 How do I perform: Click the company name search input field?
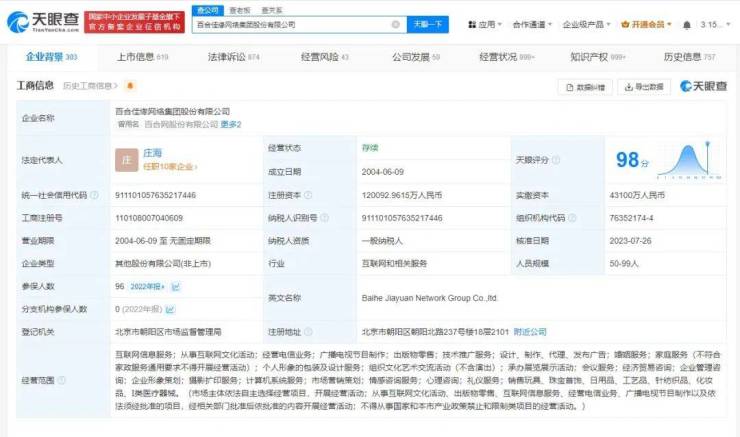pyautogui.click(x=290, y=23)
